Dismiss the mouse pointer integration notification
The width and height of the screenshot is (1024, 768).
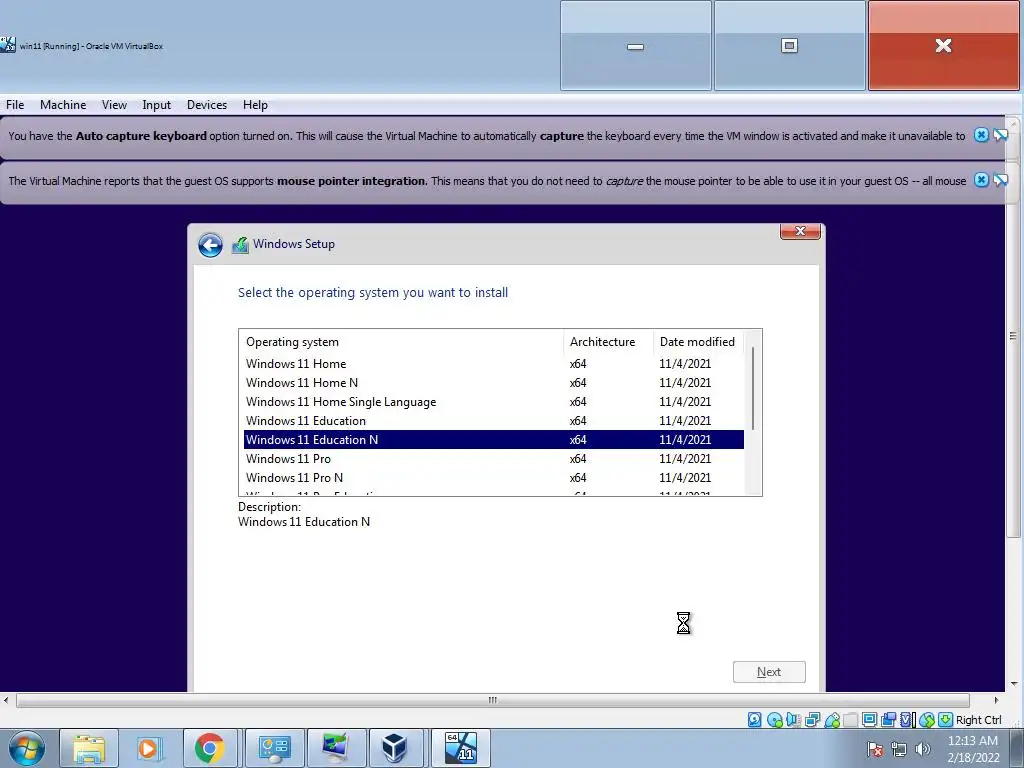pos(981,180)
